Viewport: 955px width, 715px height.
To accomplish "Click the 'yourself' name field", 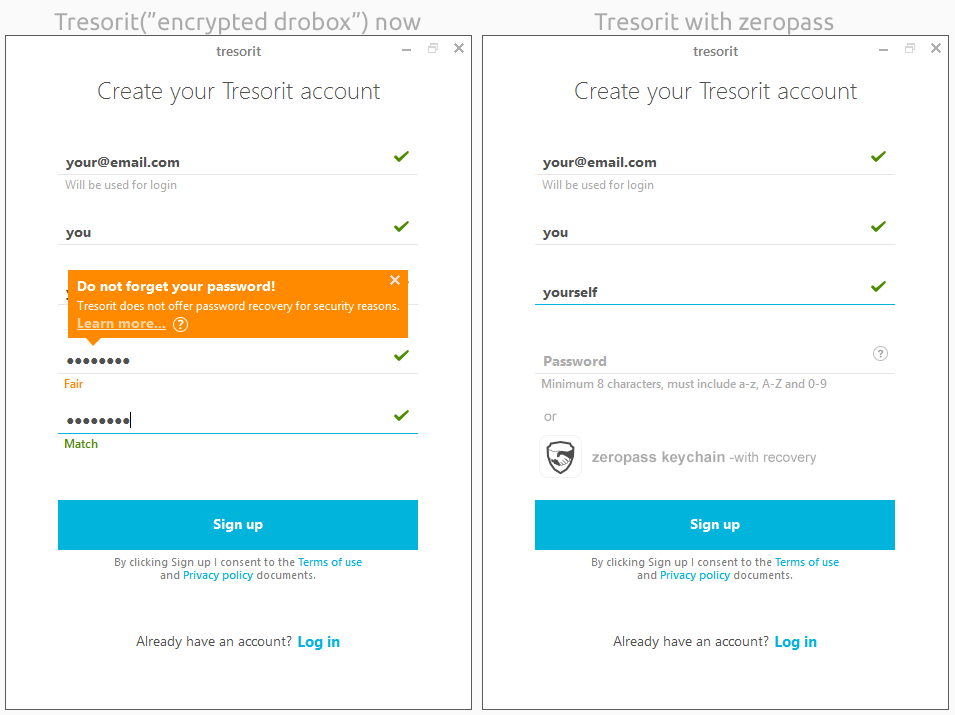I will click(700, 292).
